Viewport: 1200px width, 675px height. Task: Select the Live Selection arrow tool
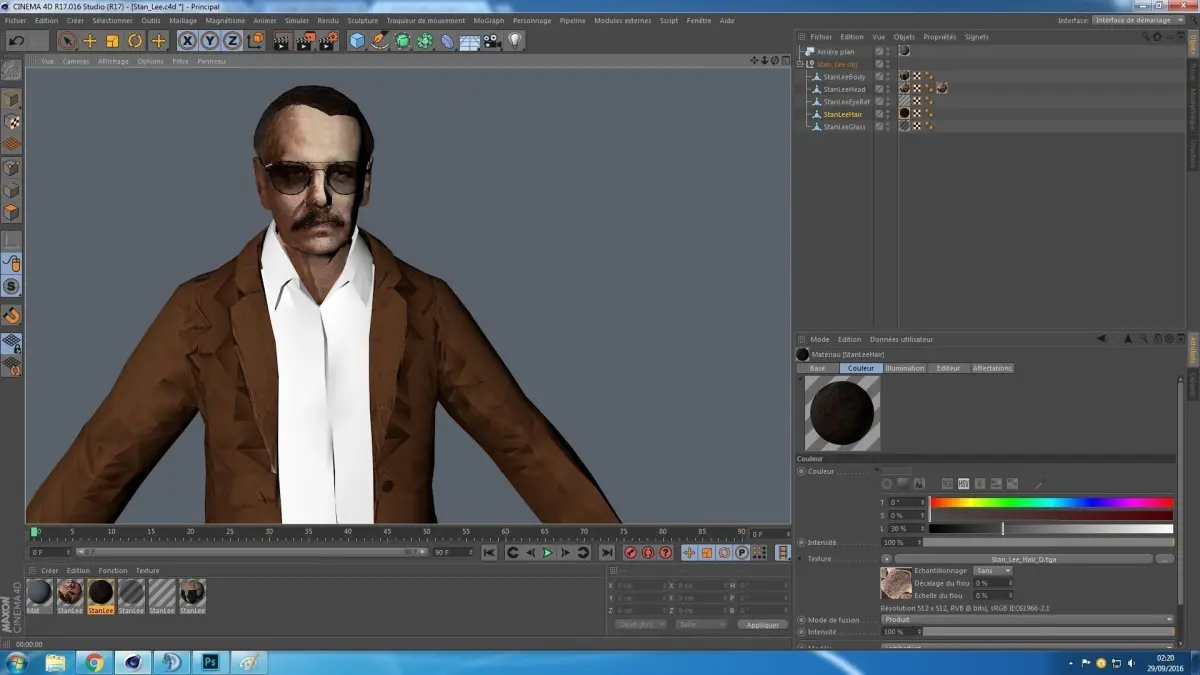tap(67, 41)
